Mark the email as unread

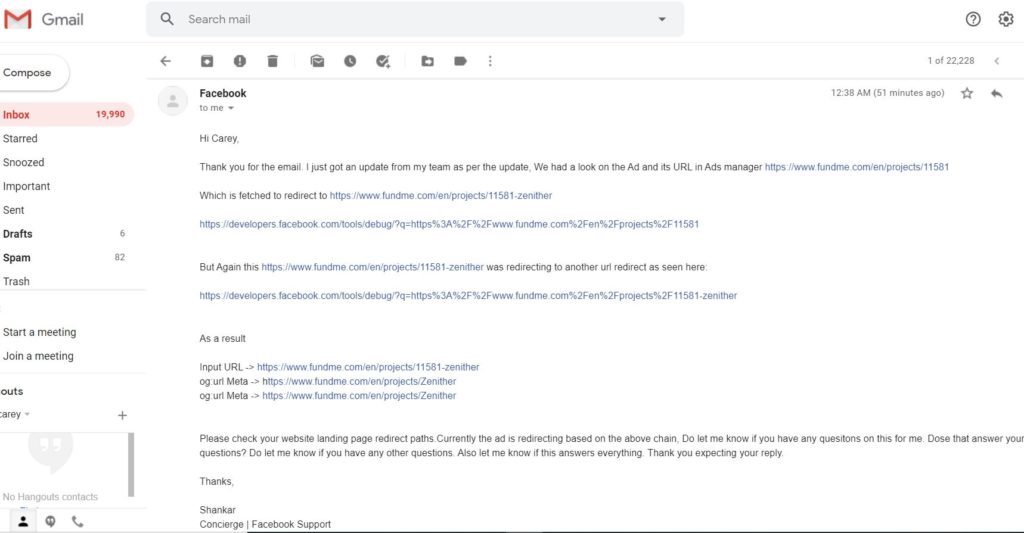pos(317,61)
